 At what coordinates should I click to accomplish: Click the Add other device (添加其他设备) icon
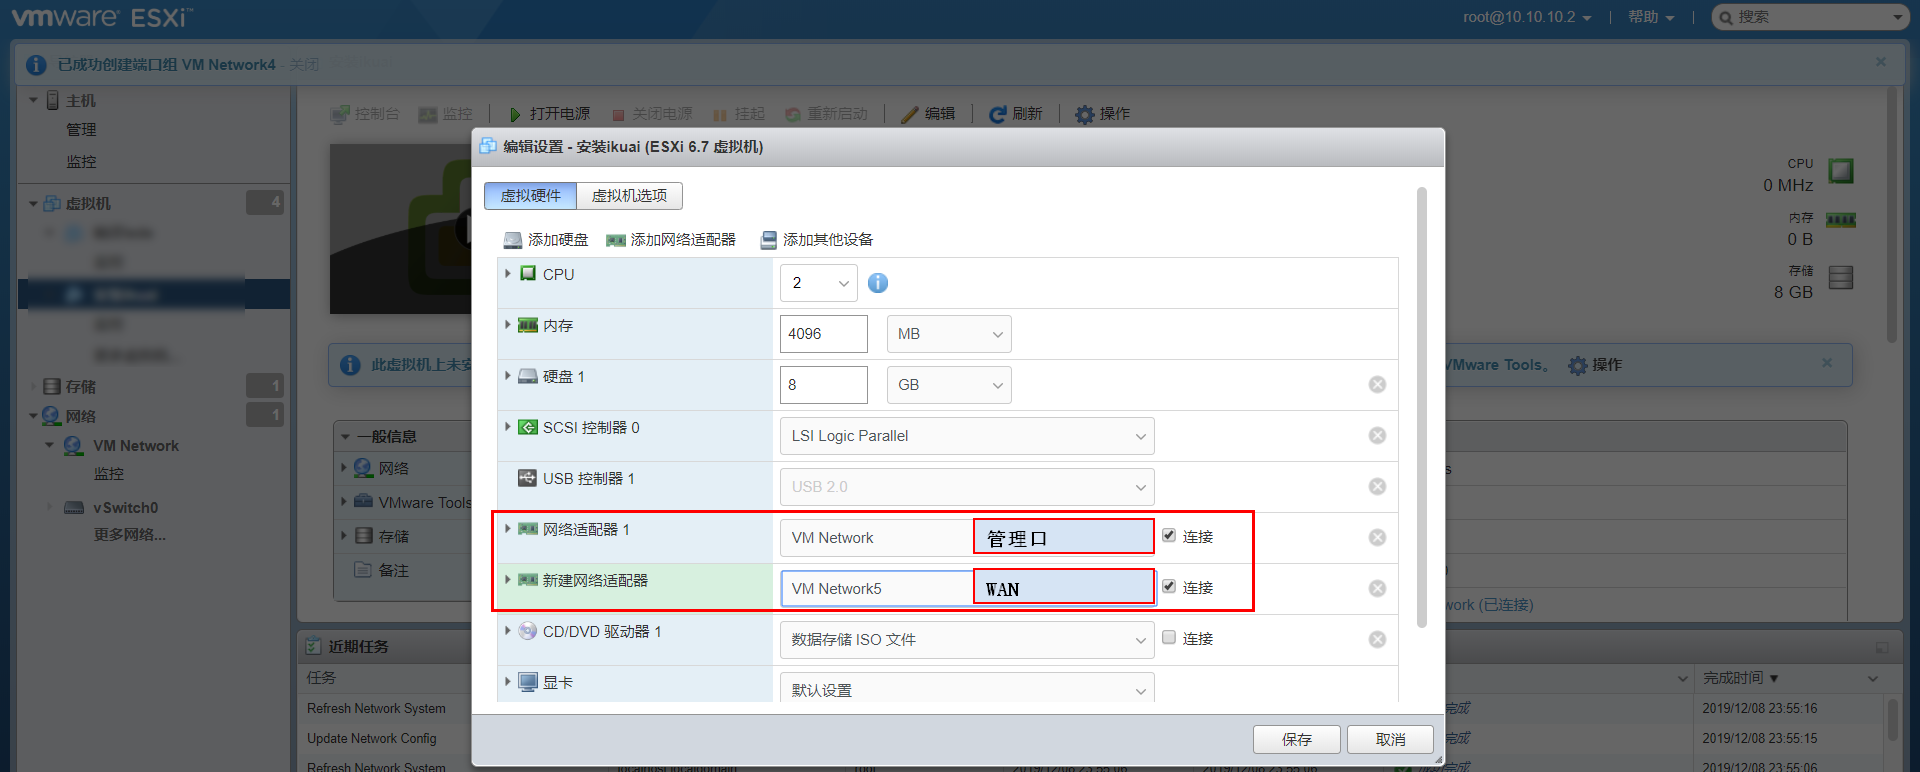pos(768,240)
